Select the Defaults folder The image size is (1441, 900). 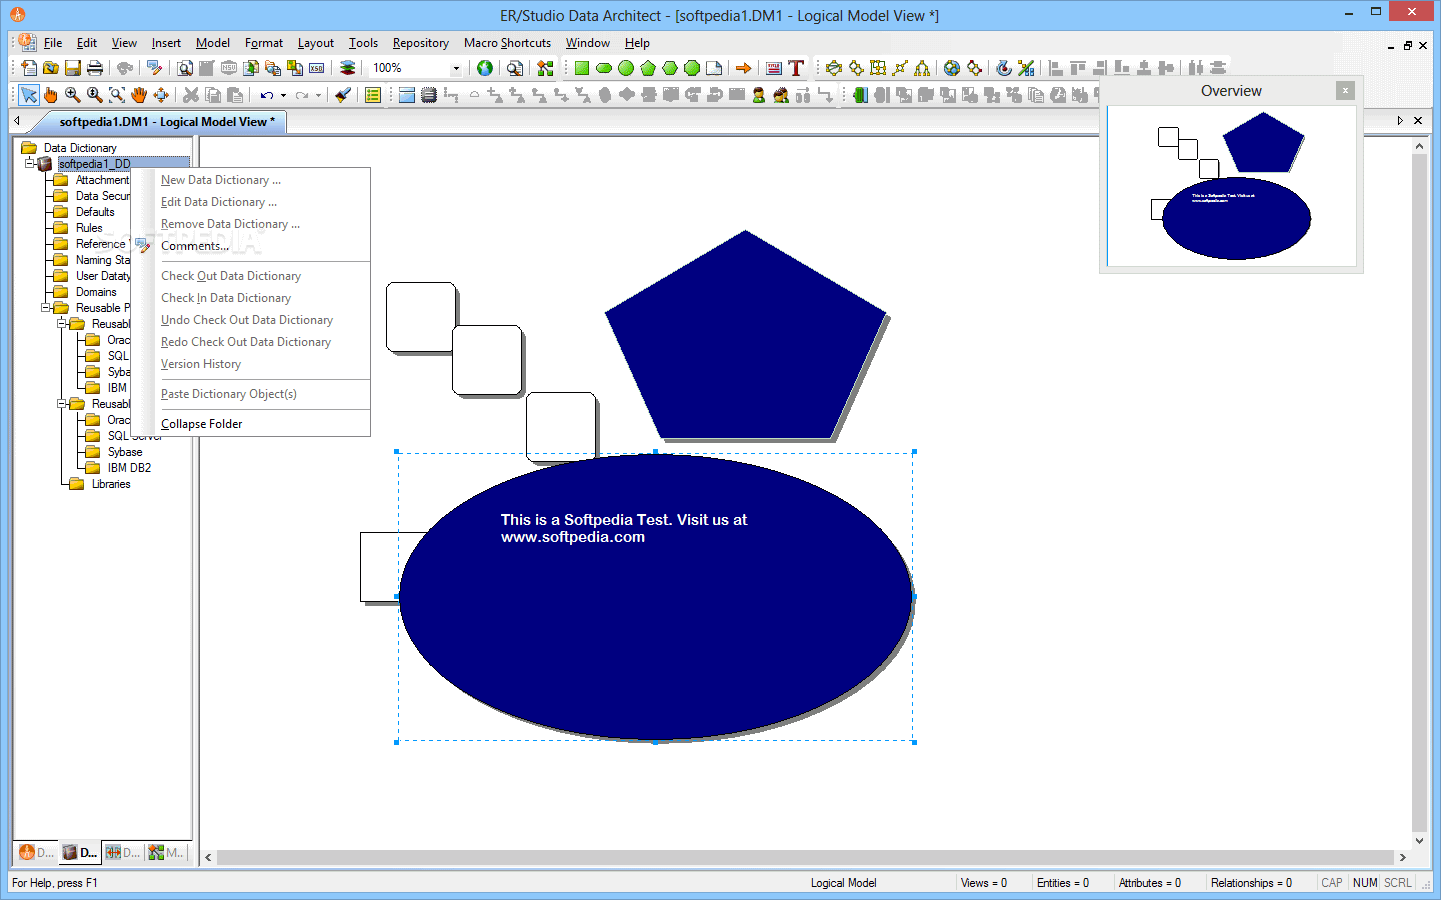pyautogui.click(x=95, y=212)
